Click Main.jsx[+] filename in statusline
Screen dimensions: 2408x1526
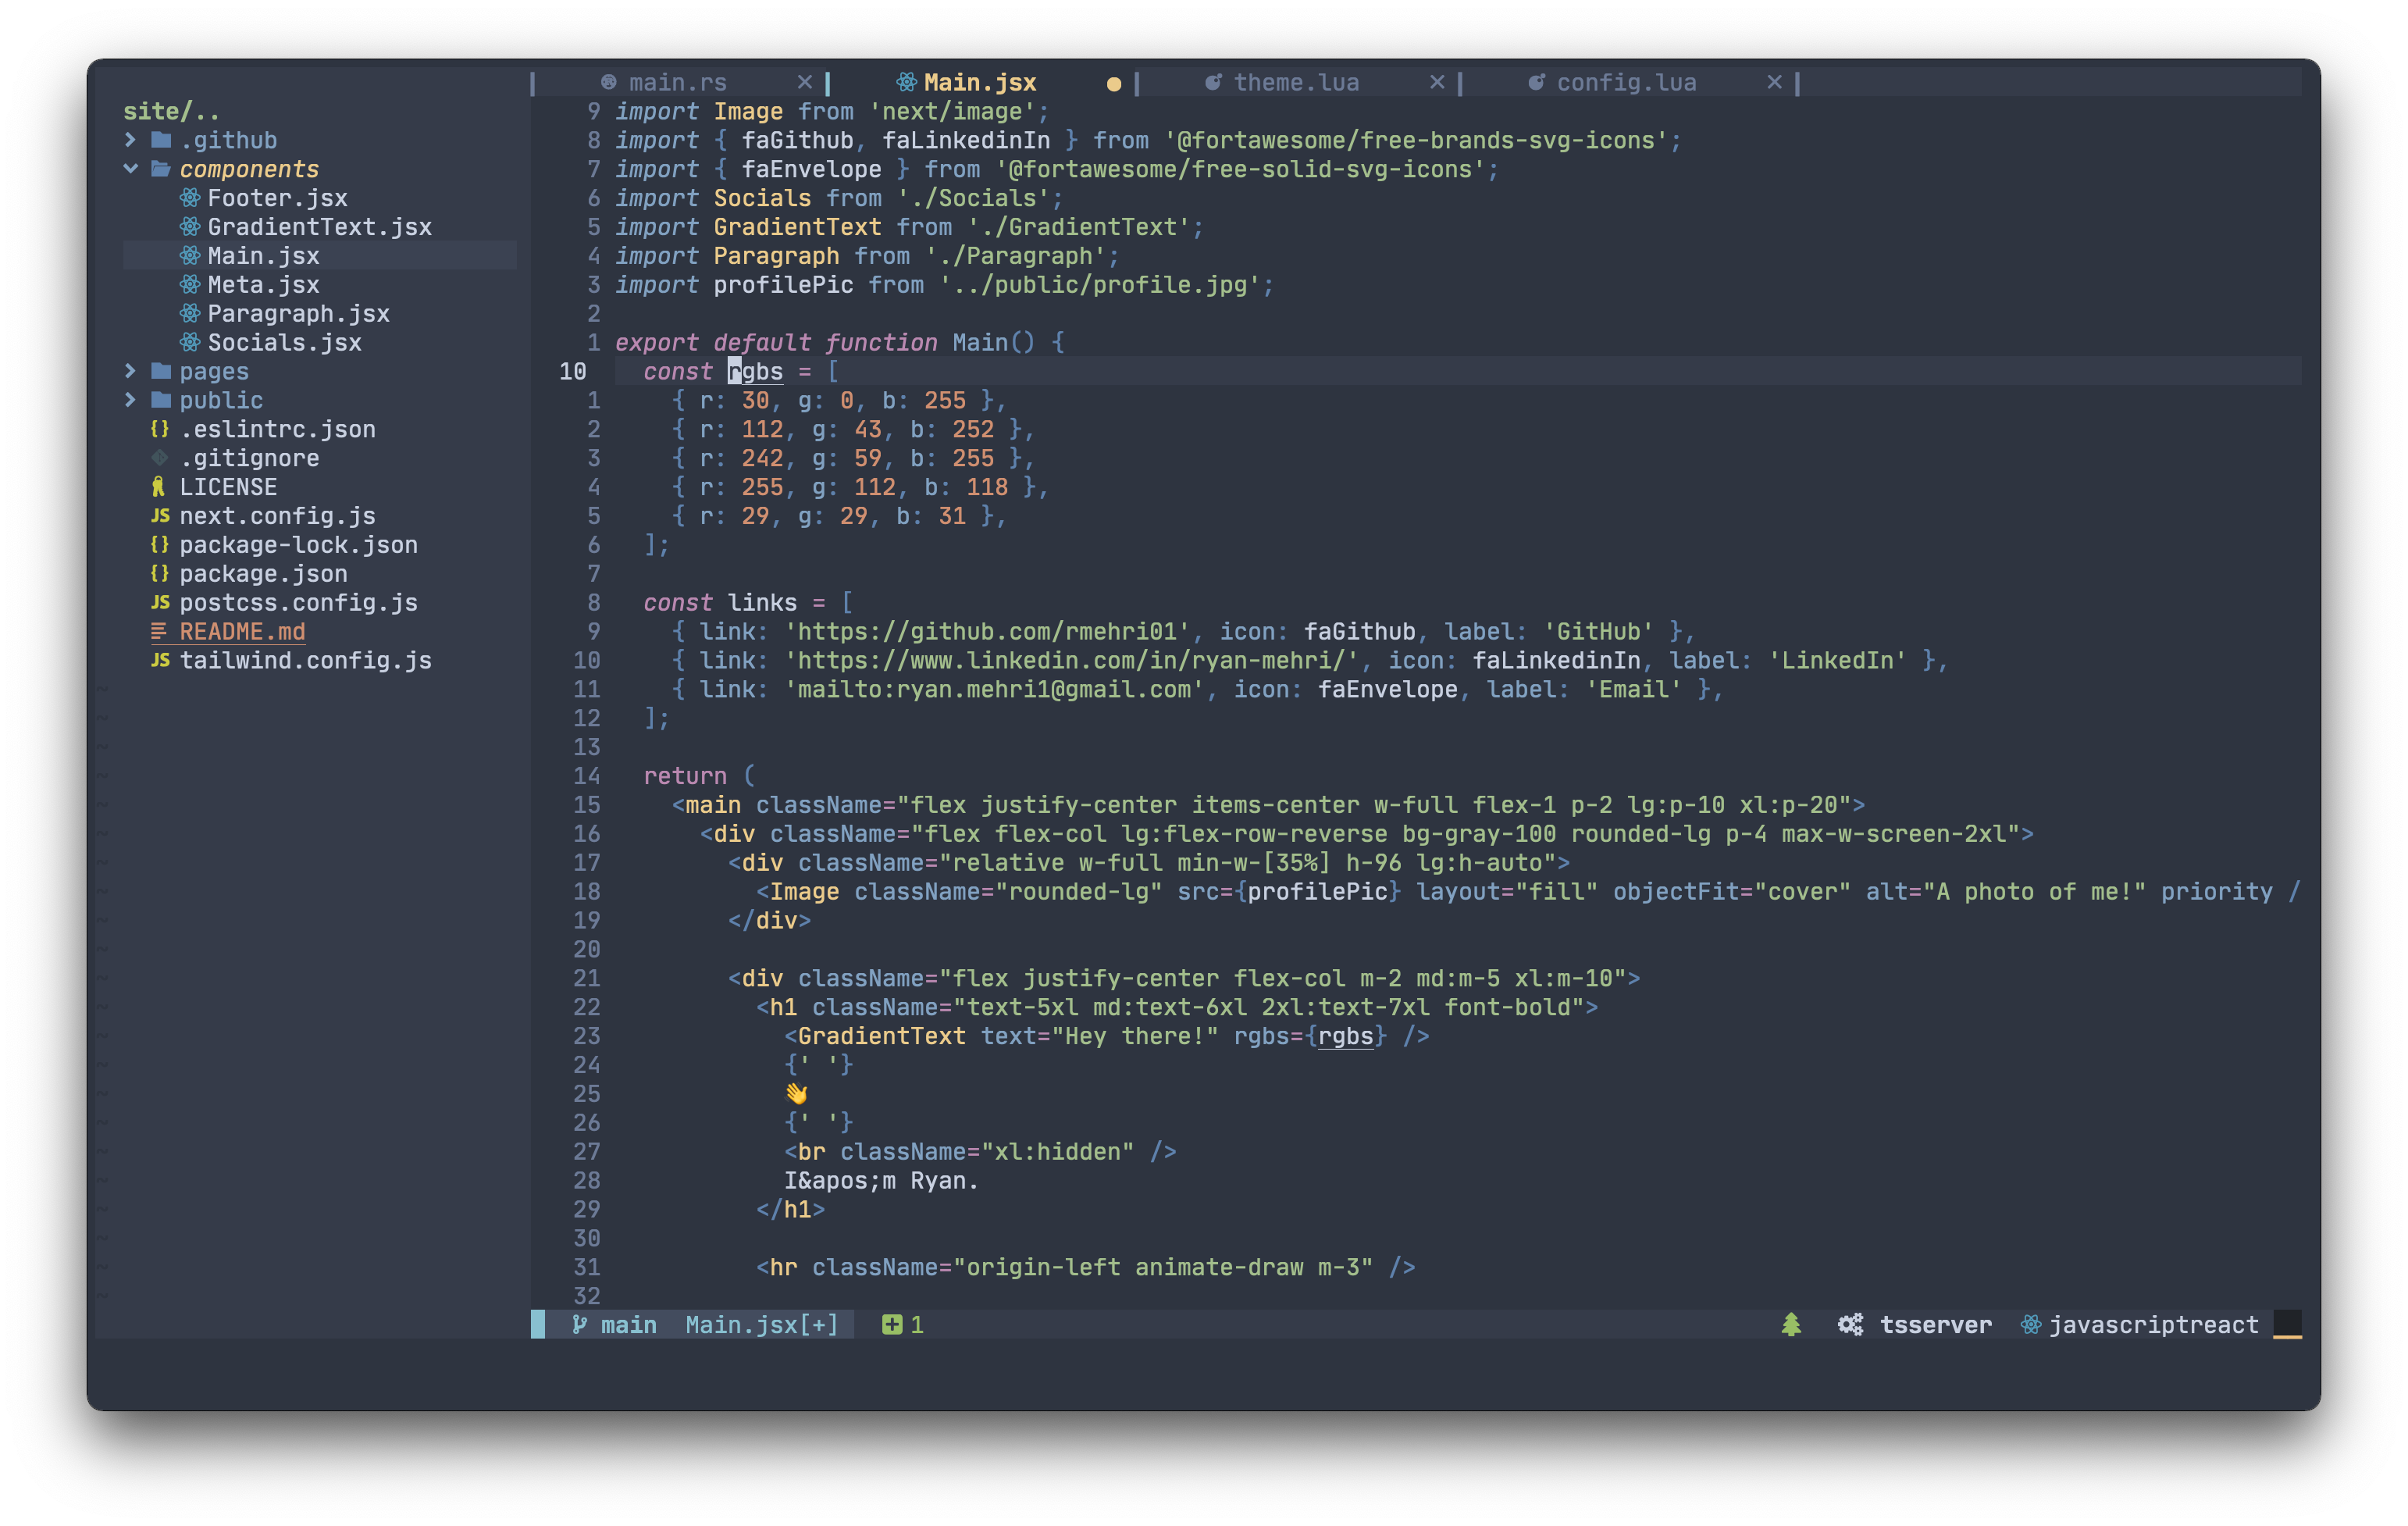762,1325
